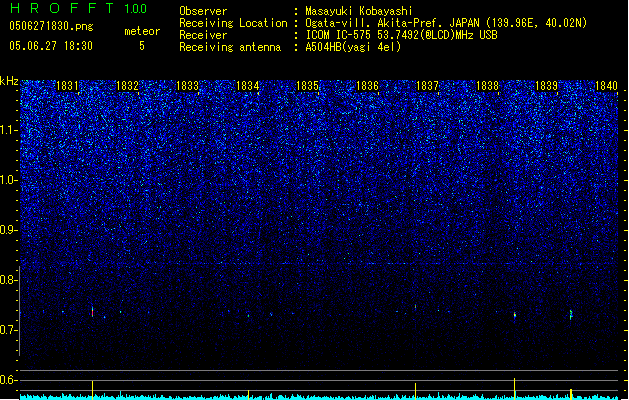Image resolution: width=629 pixels, height=400 pixels.
Task: Click time marker 1836
Action: (x=367, y=86)
